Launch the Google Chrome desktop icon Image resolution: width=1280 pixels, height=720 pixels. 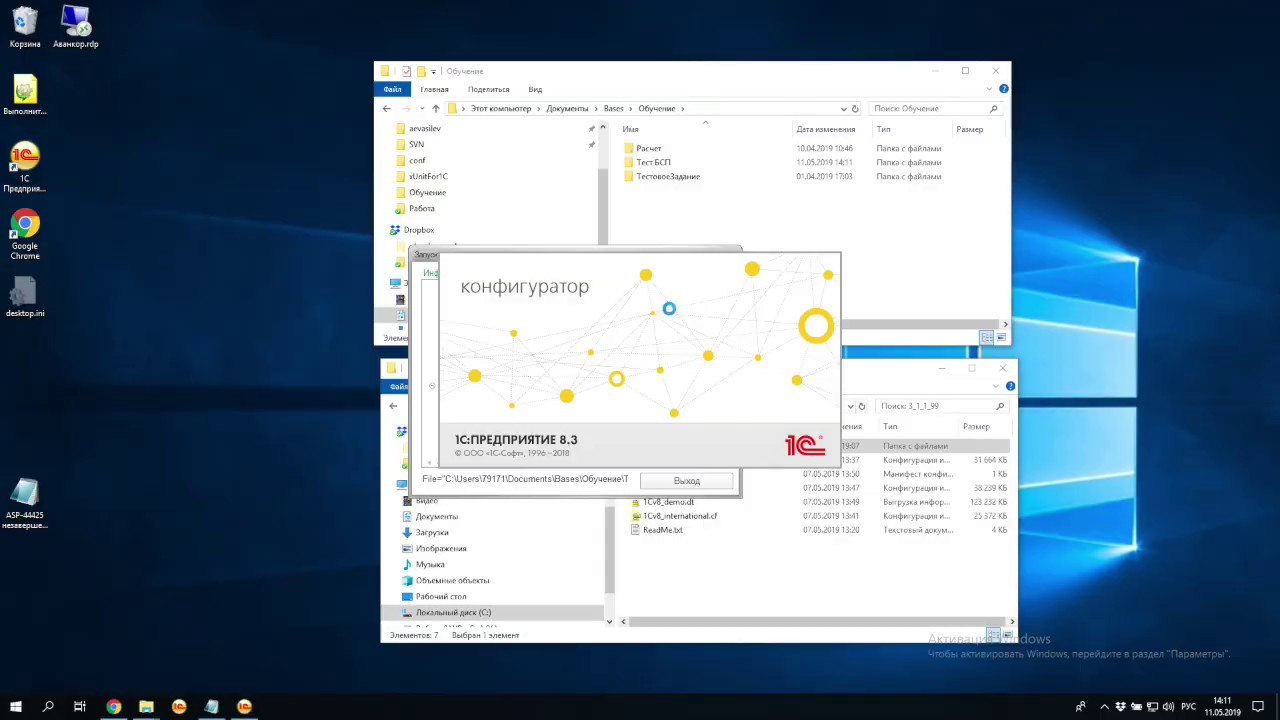(25, 235)
